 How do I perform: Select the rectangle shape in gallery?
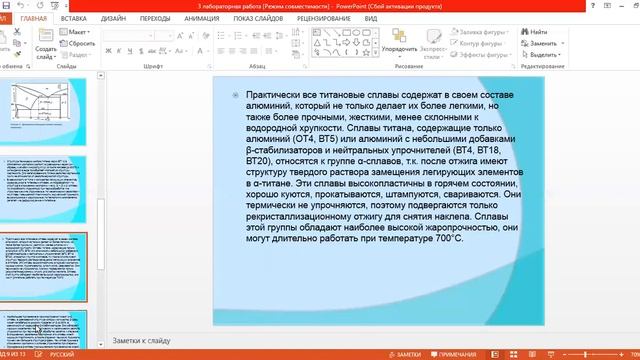(347, 33)
